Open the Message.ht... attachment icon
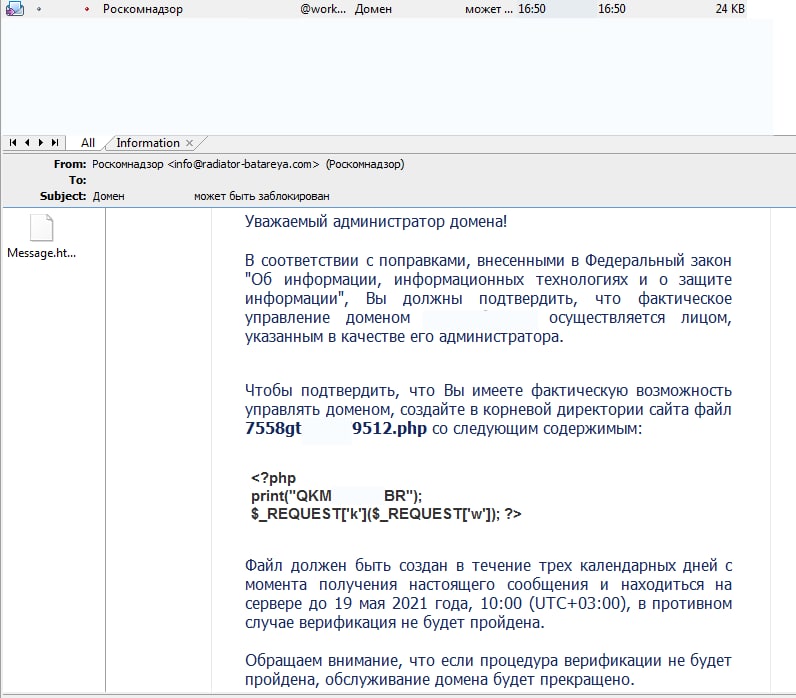This screenshot has width=796, height=698. click(x=41, y=227)
